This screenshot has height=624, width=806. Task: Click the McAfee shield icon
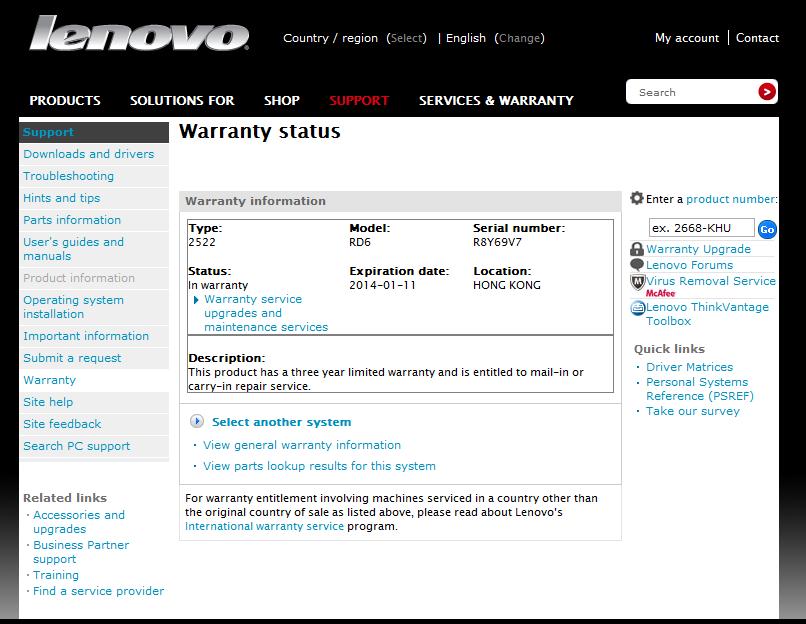(637, 282)
